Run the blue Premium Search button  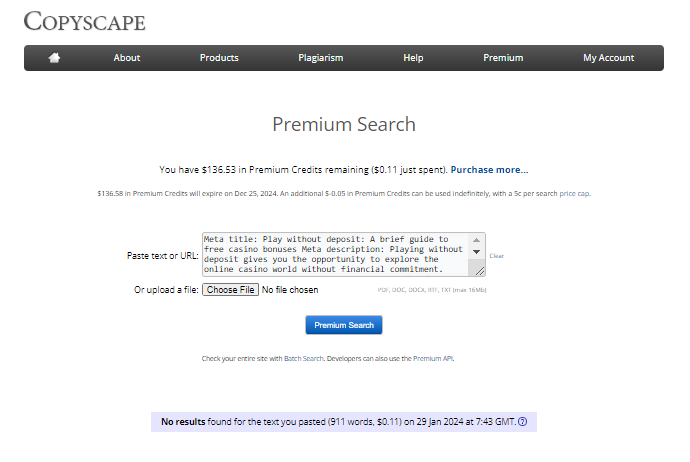click(x=344, y=325)
